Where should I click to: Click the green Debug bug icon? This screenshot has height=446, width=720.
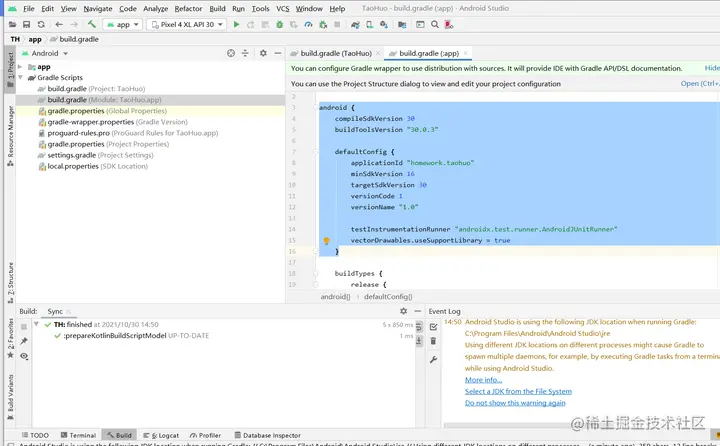click(279, 24)
